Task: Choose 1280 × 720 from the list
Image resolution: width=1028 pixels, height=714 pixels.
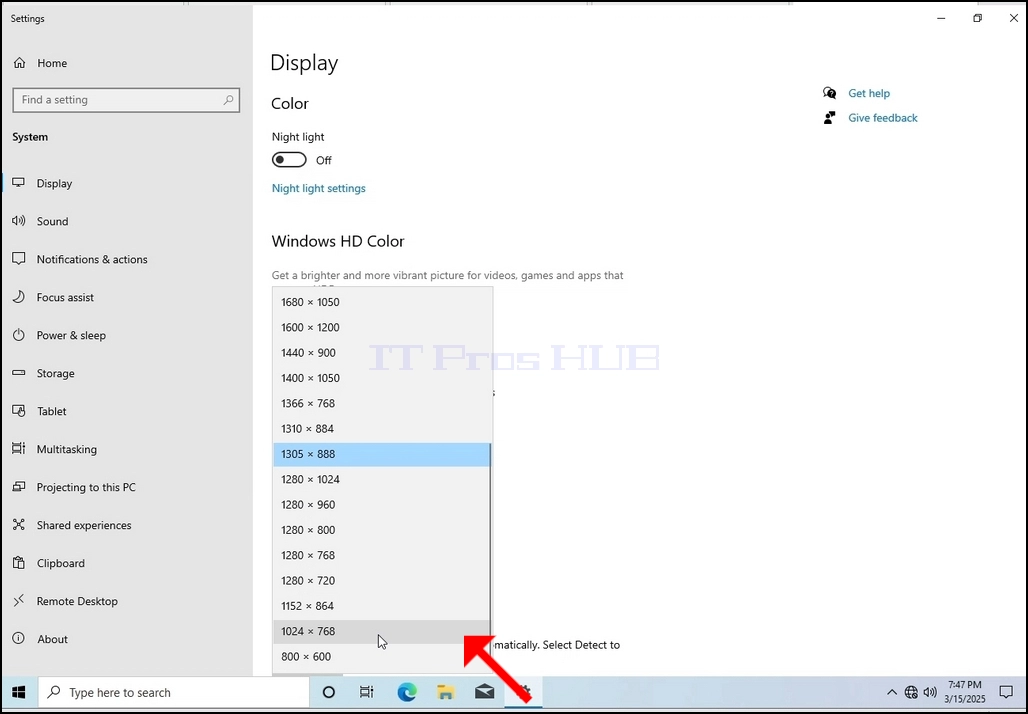Action: (x=382, y=581)
